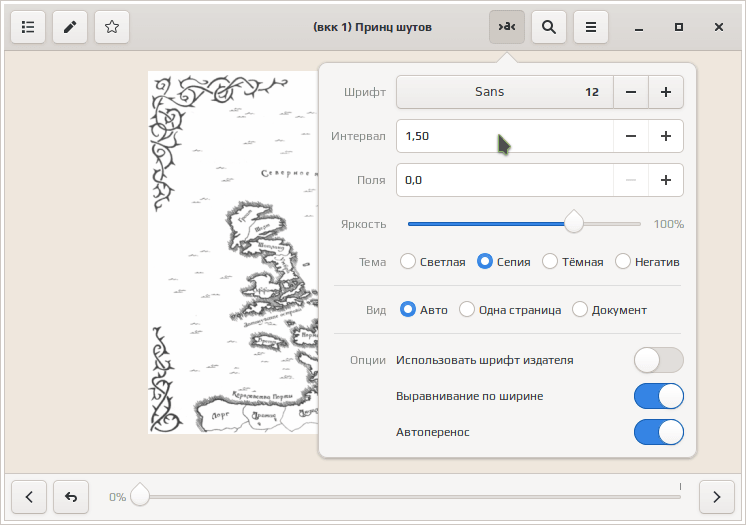Open the search magnifier in header
This screenshot has width=746, height=525.
tap(549, 27)
